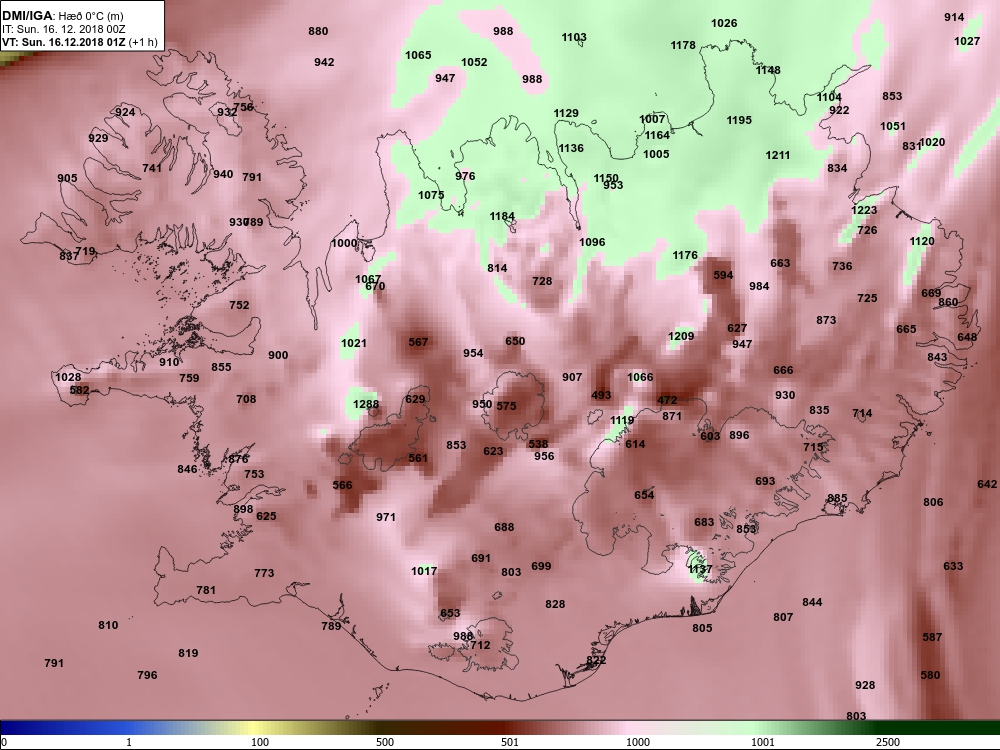1000x750 pixels.
Task: Click the 741 height value on the map
Action: pos(152,168)
